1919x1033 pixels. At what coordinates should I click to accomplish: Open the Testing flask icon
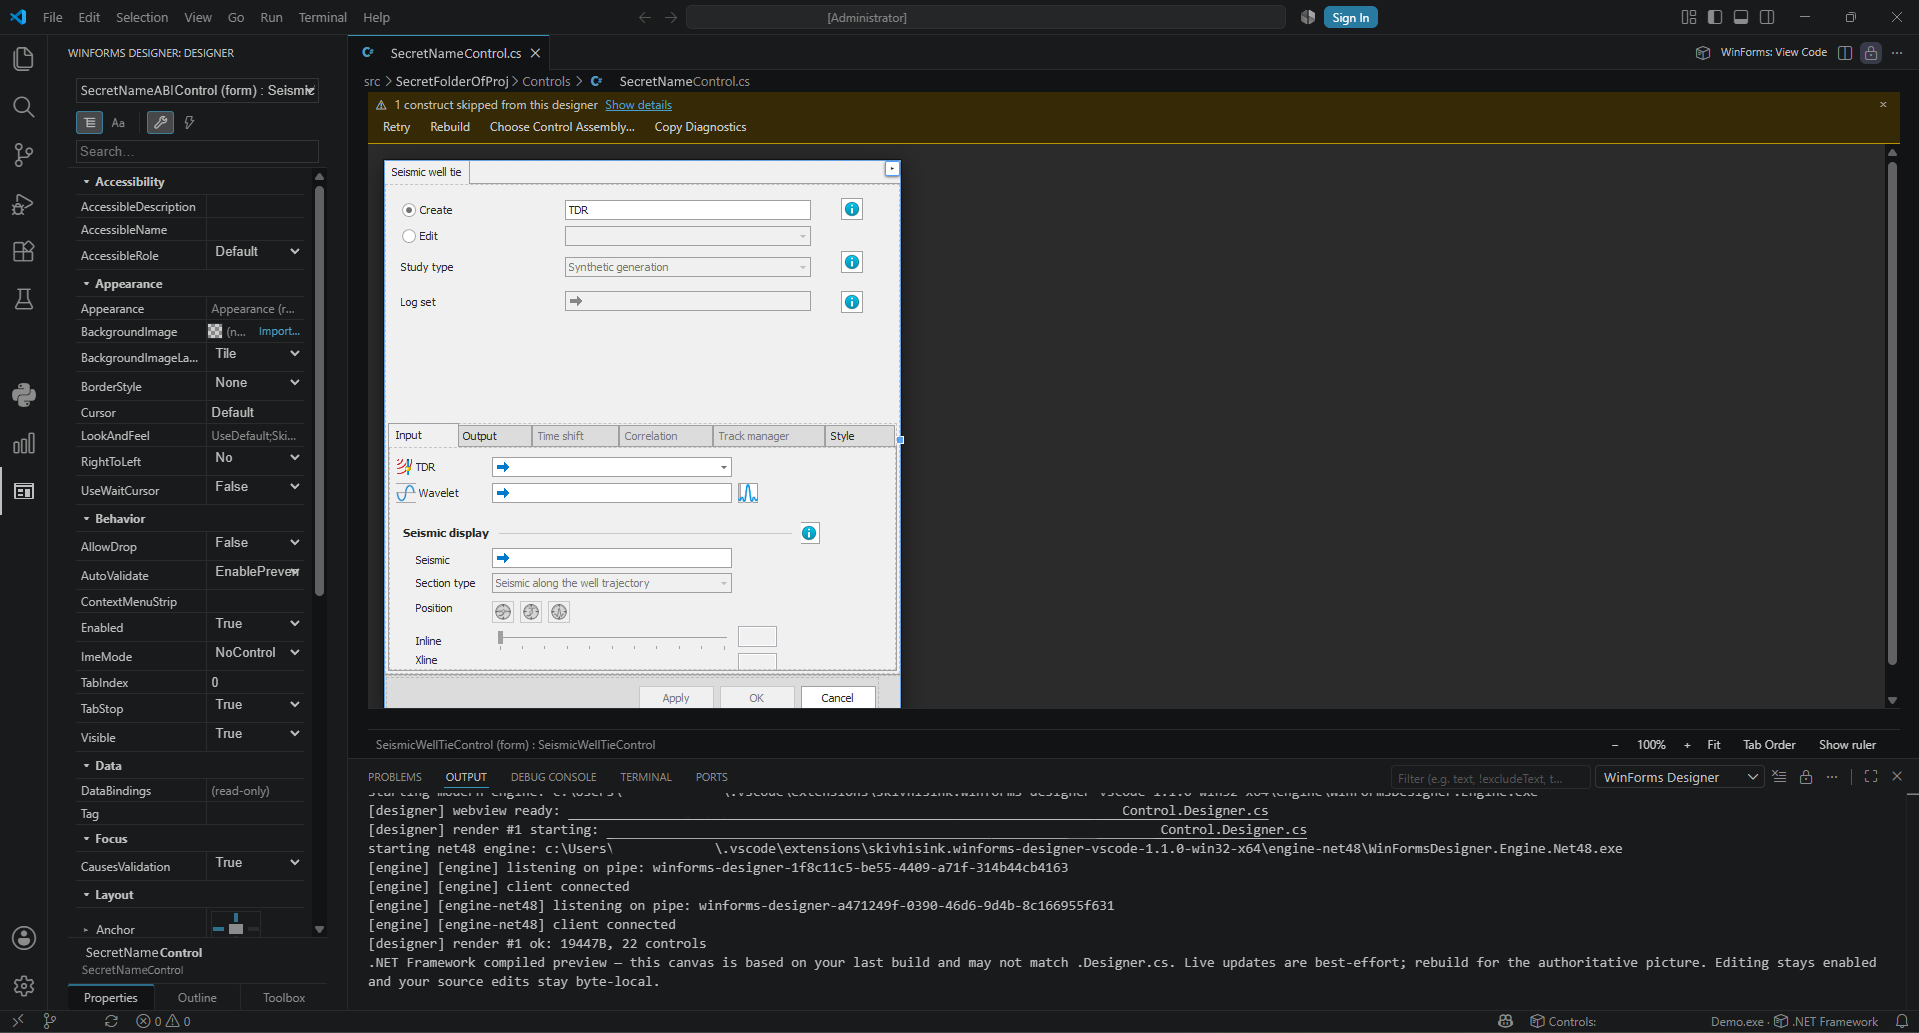24,299
